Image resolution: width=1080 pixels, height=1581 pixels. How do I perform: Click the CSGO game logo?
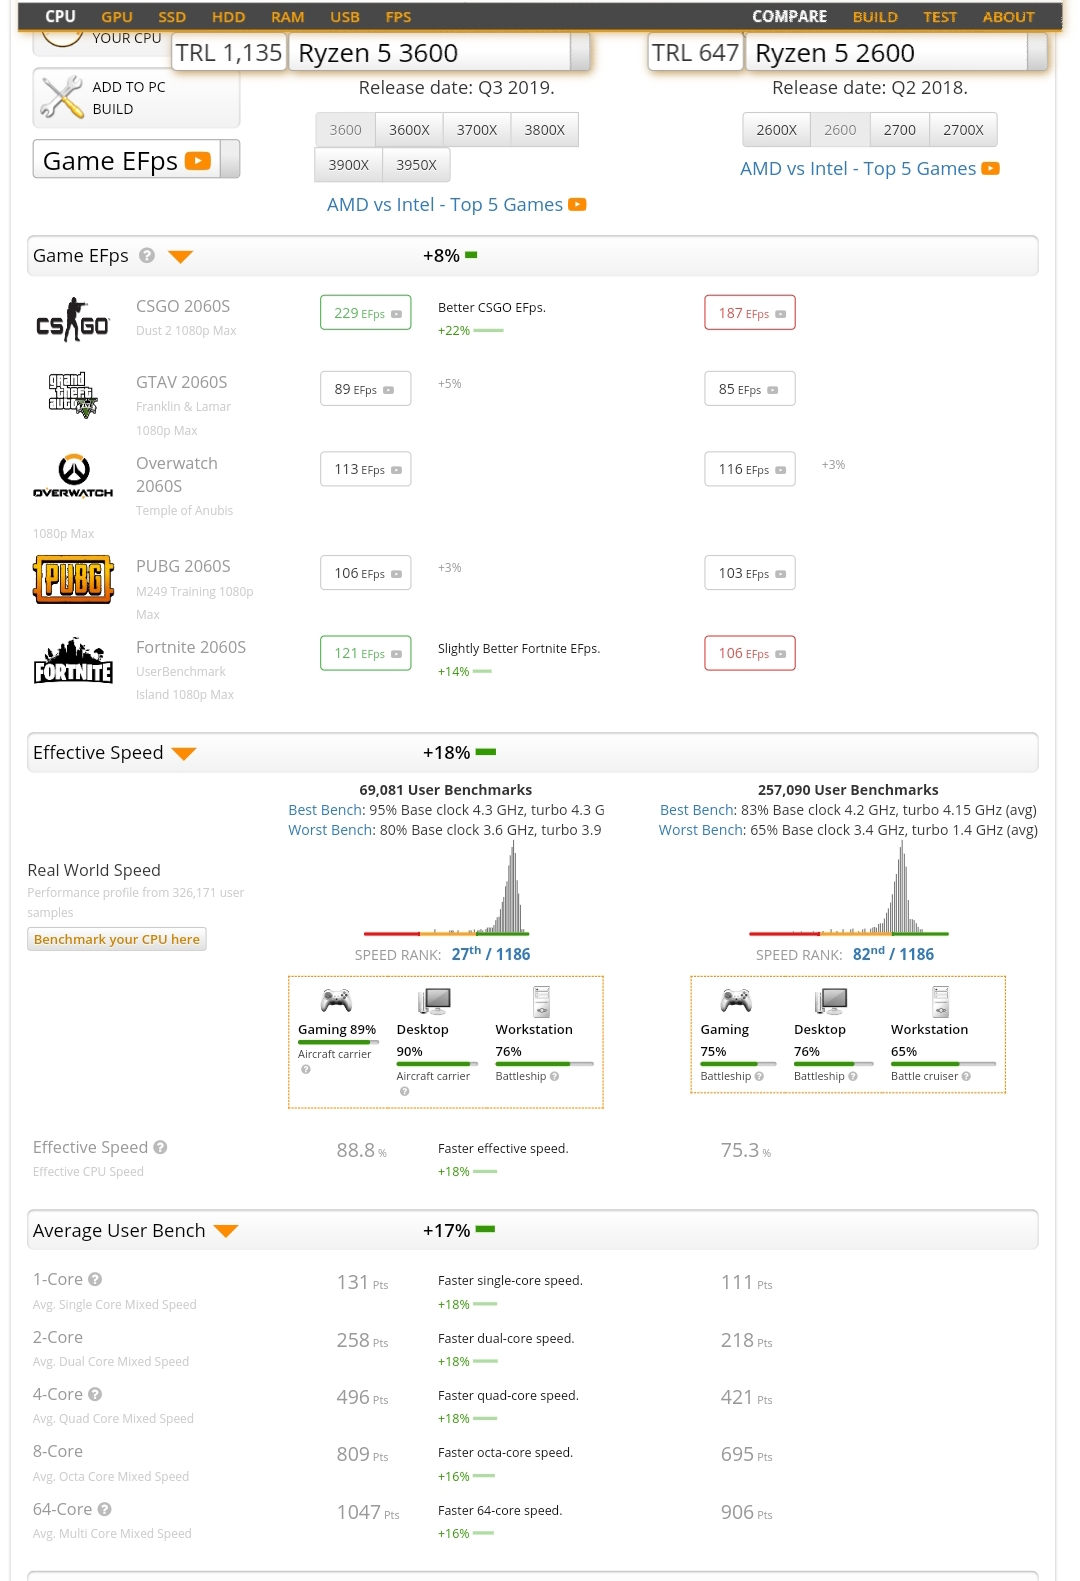pos(72,320)
